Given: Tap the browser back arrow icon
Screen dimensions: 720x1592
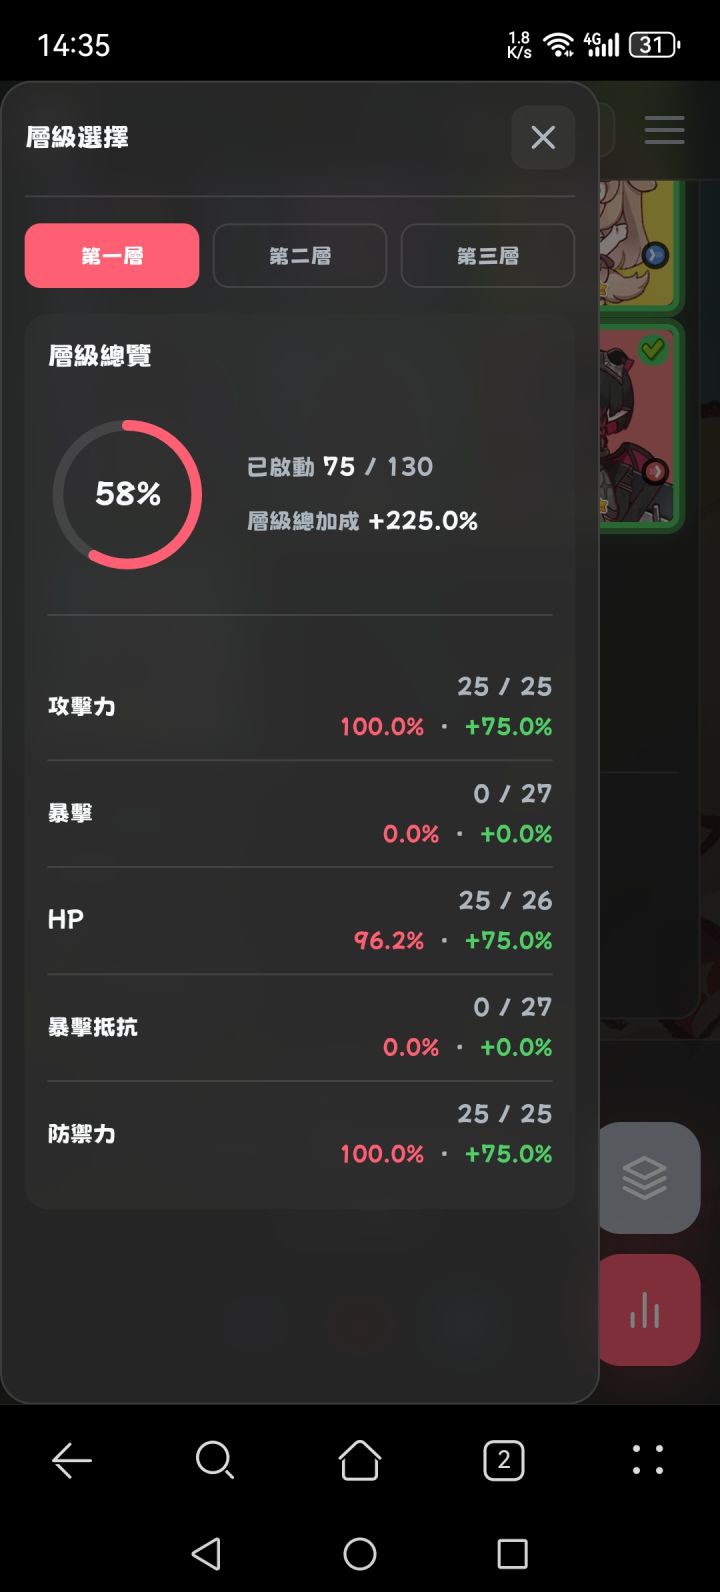Looking at the screenshot, I should 72,1461.
